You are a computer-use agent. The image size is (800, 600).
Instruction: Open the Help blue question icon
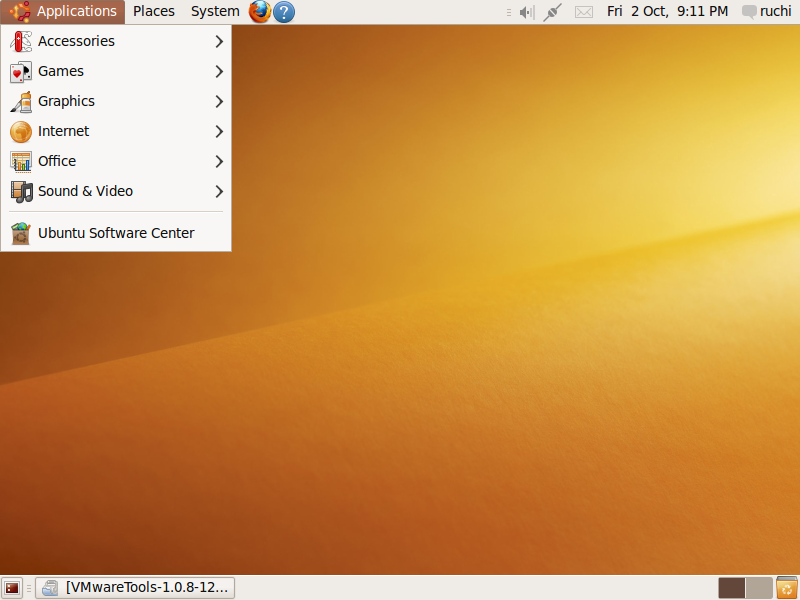click(x=284, y=12)
